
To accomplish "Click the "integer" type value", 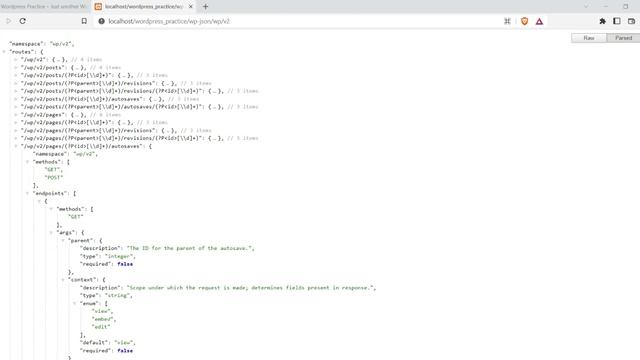I will (x=119, y=256).
